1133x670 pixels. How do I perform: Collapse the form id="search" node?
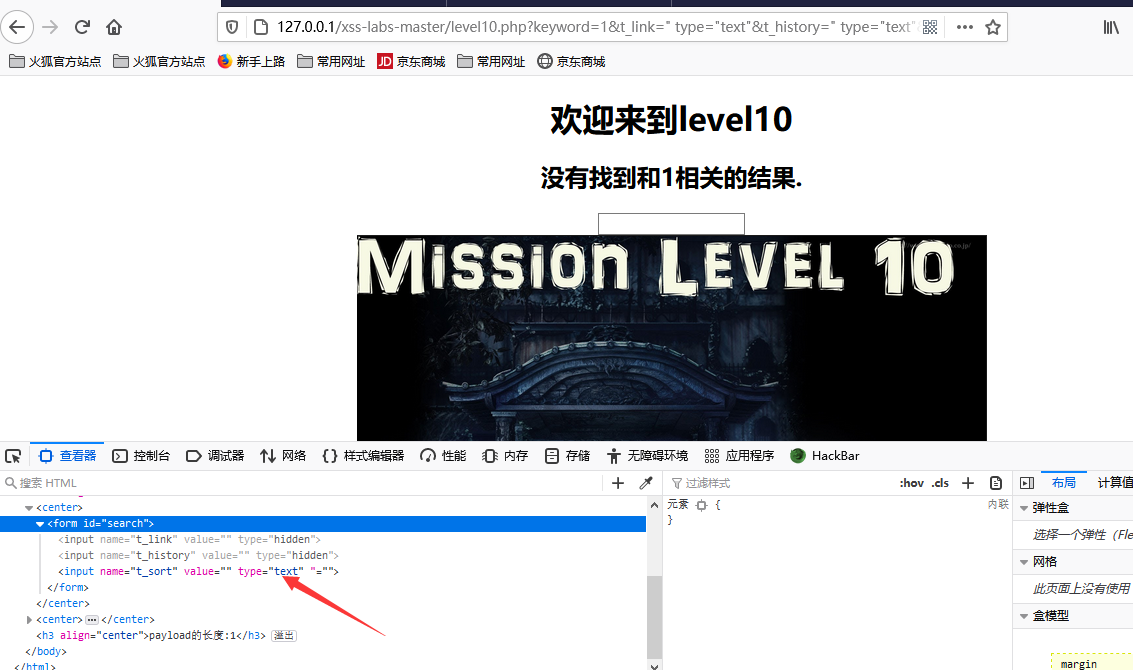tap(40, 524)
